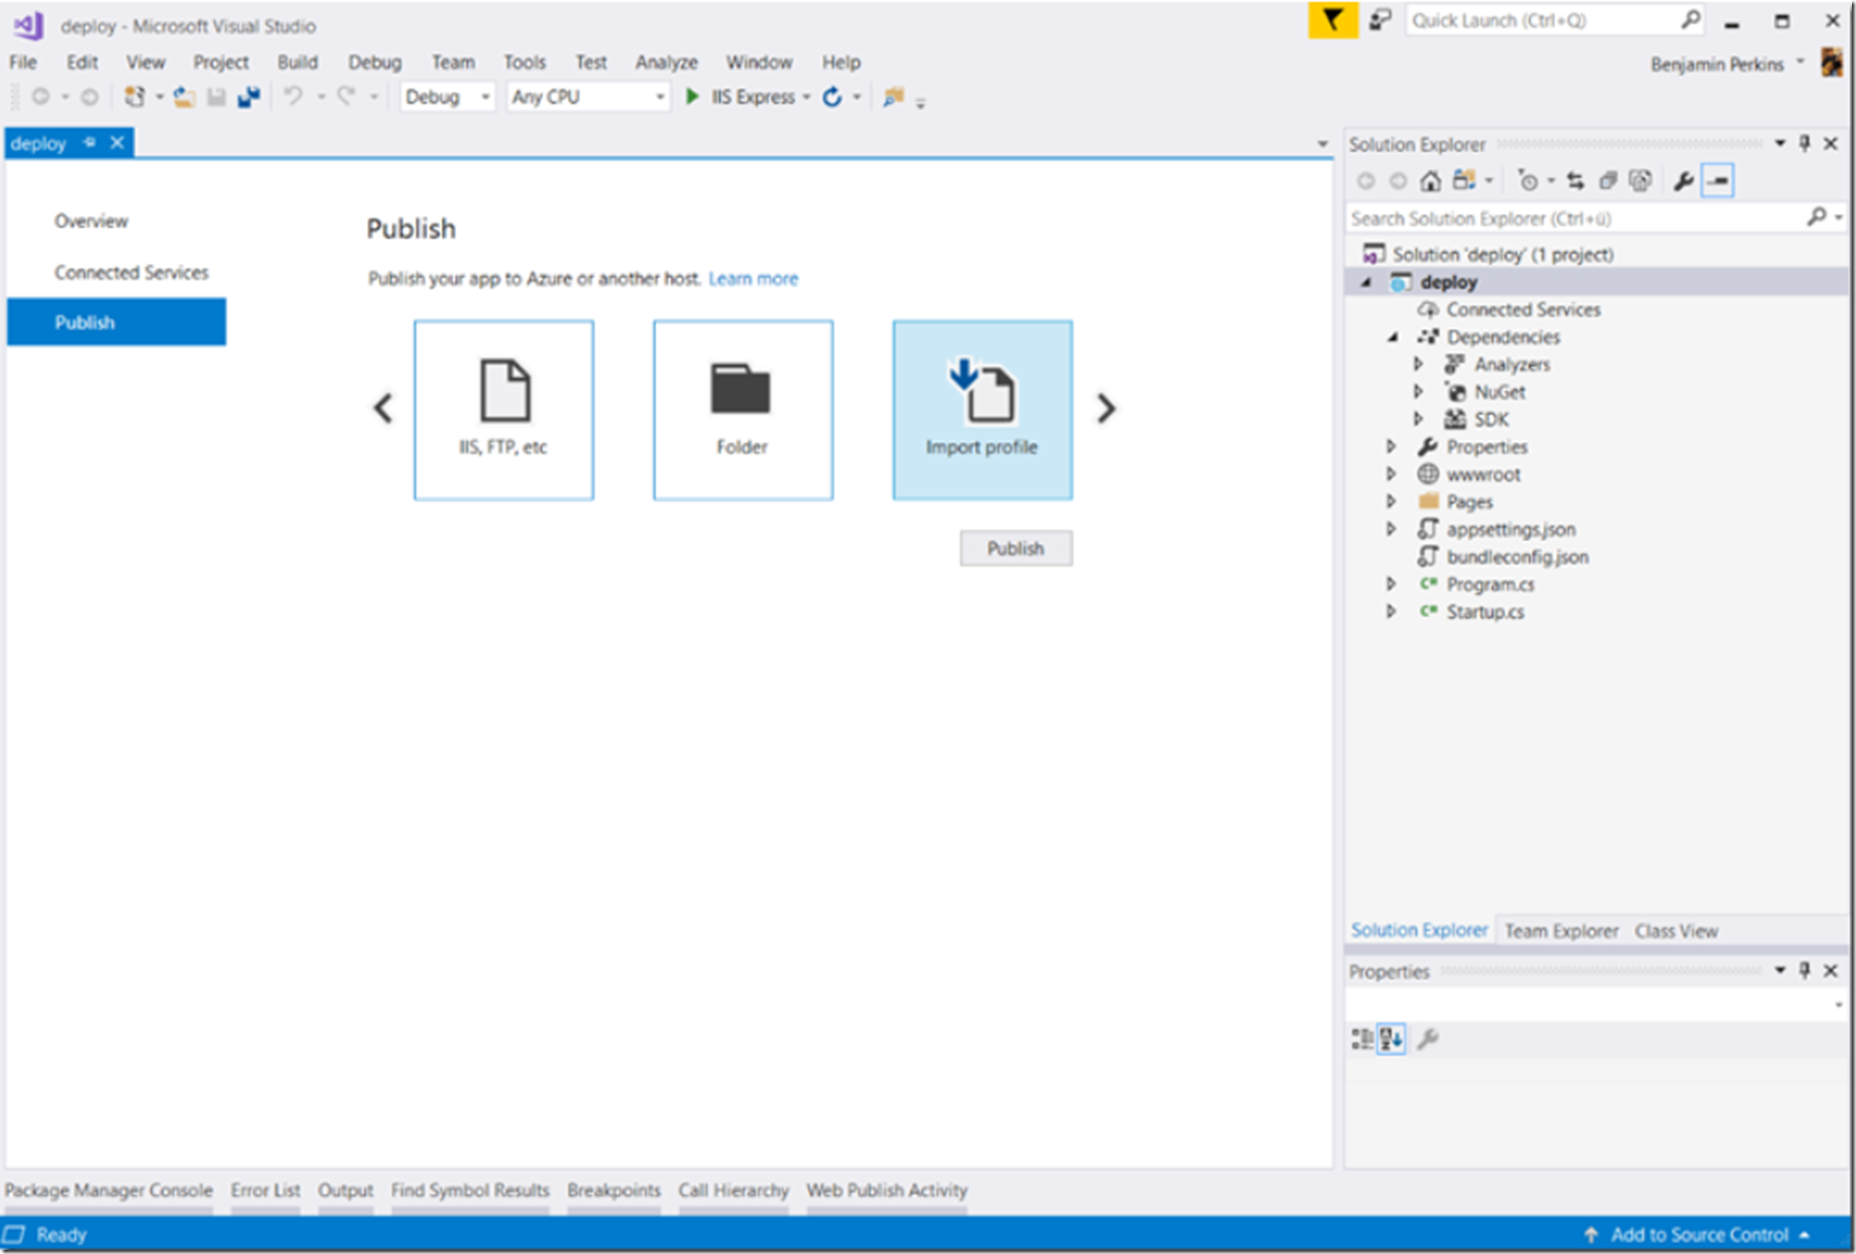Start debugging with IIS Express play icon

pyautogui.click(x=692, y=97)
